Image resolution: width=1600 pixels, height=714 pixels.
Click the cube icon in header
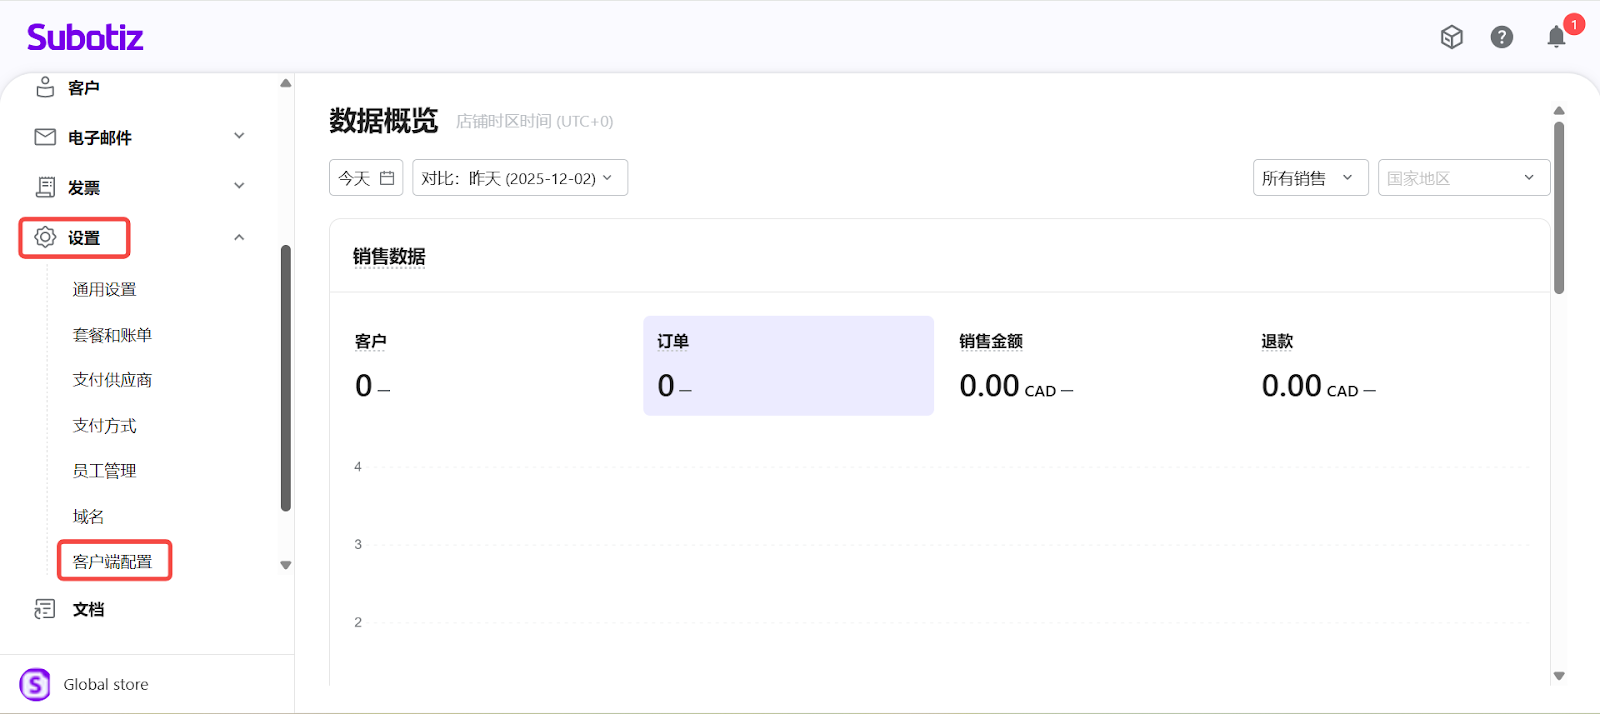tap(1451, 37)
